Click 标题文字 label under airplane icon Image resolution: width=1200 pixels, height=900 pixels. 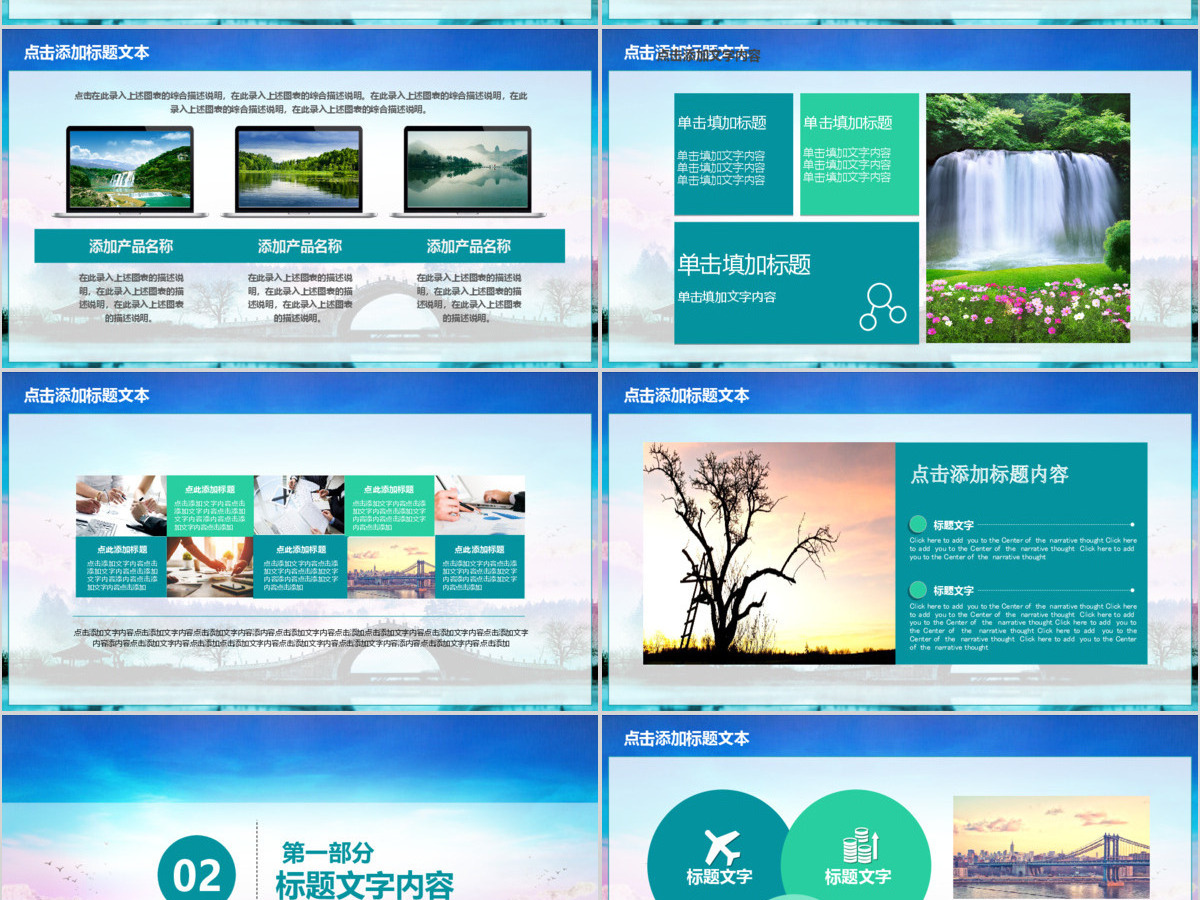[x=719, y=877]
